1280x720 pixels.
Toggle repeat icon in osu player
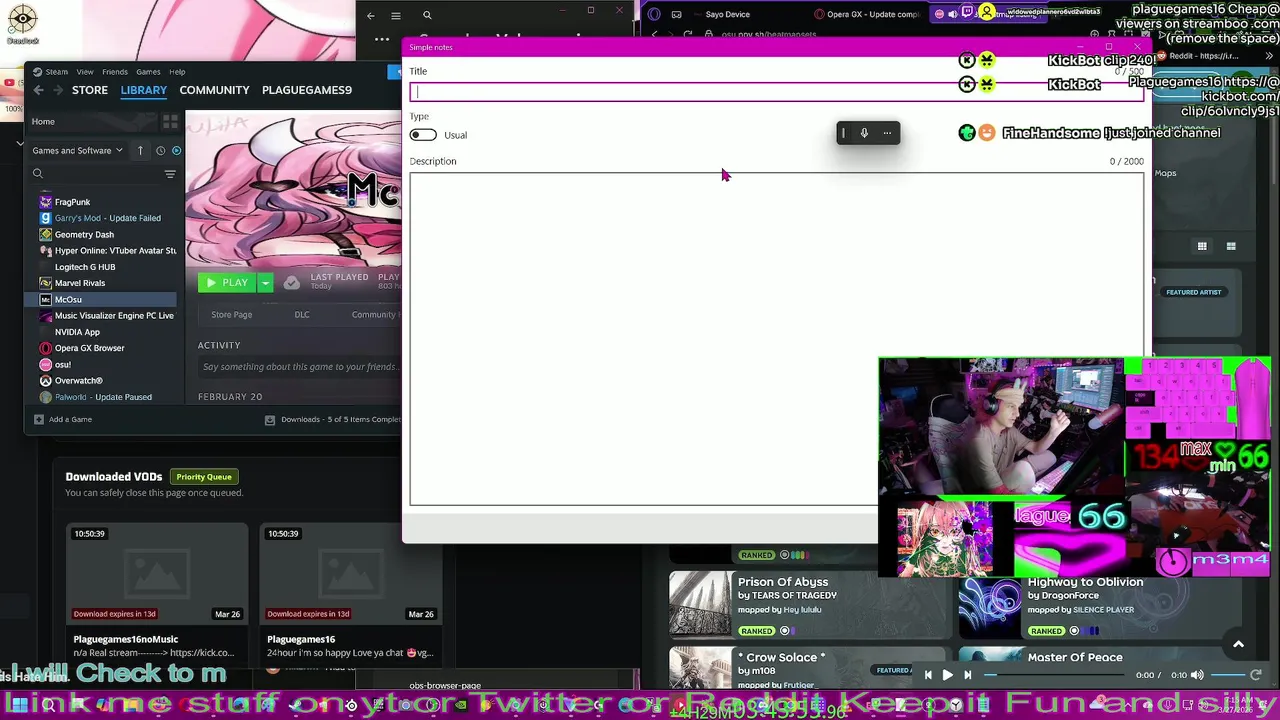click(x=1256, y=675)
